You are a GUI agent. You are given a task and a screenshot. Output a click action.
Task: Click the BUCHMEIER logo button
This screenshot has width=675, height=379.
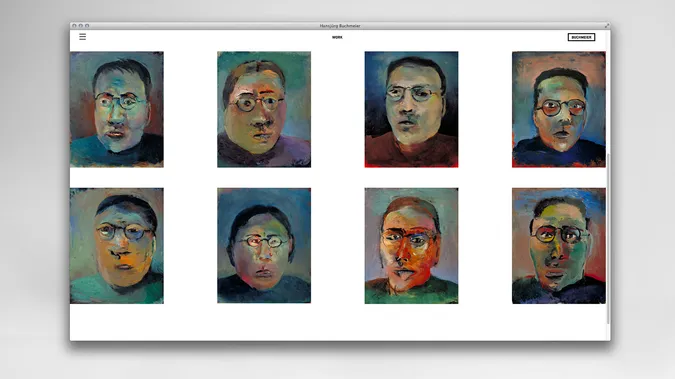pyautogui.click(x=581, y=37)
